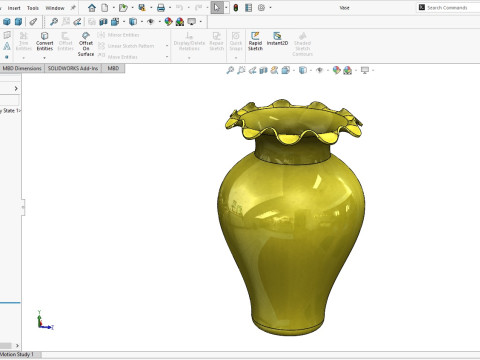The image size is (480, 360).
Task: Toggle Section View in the heads-up toolbar
Action: pyautogui.click(x=263, y=70)
